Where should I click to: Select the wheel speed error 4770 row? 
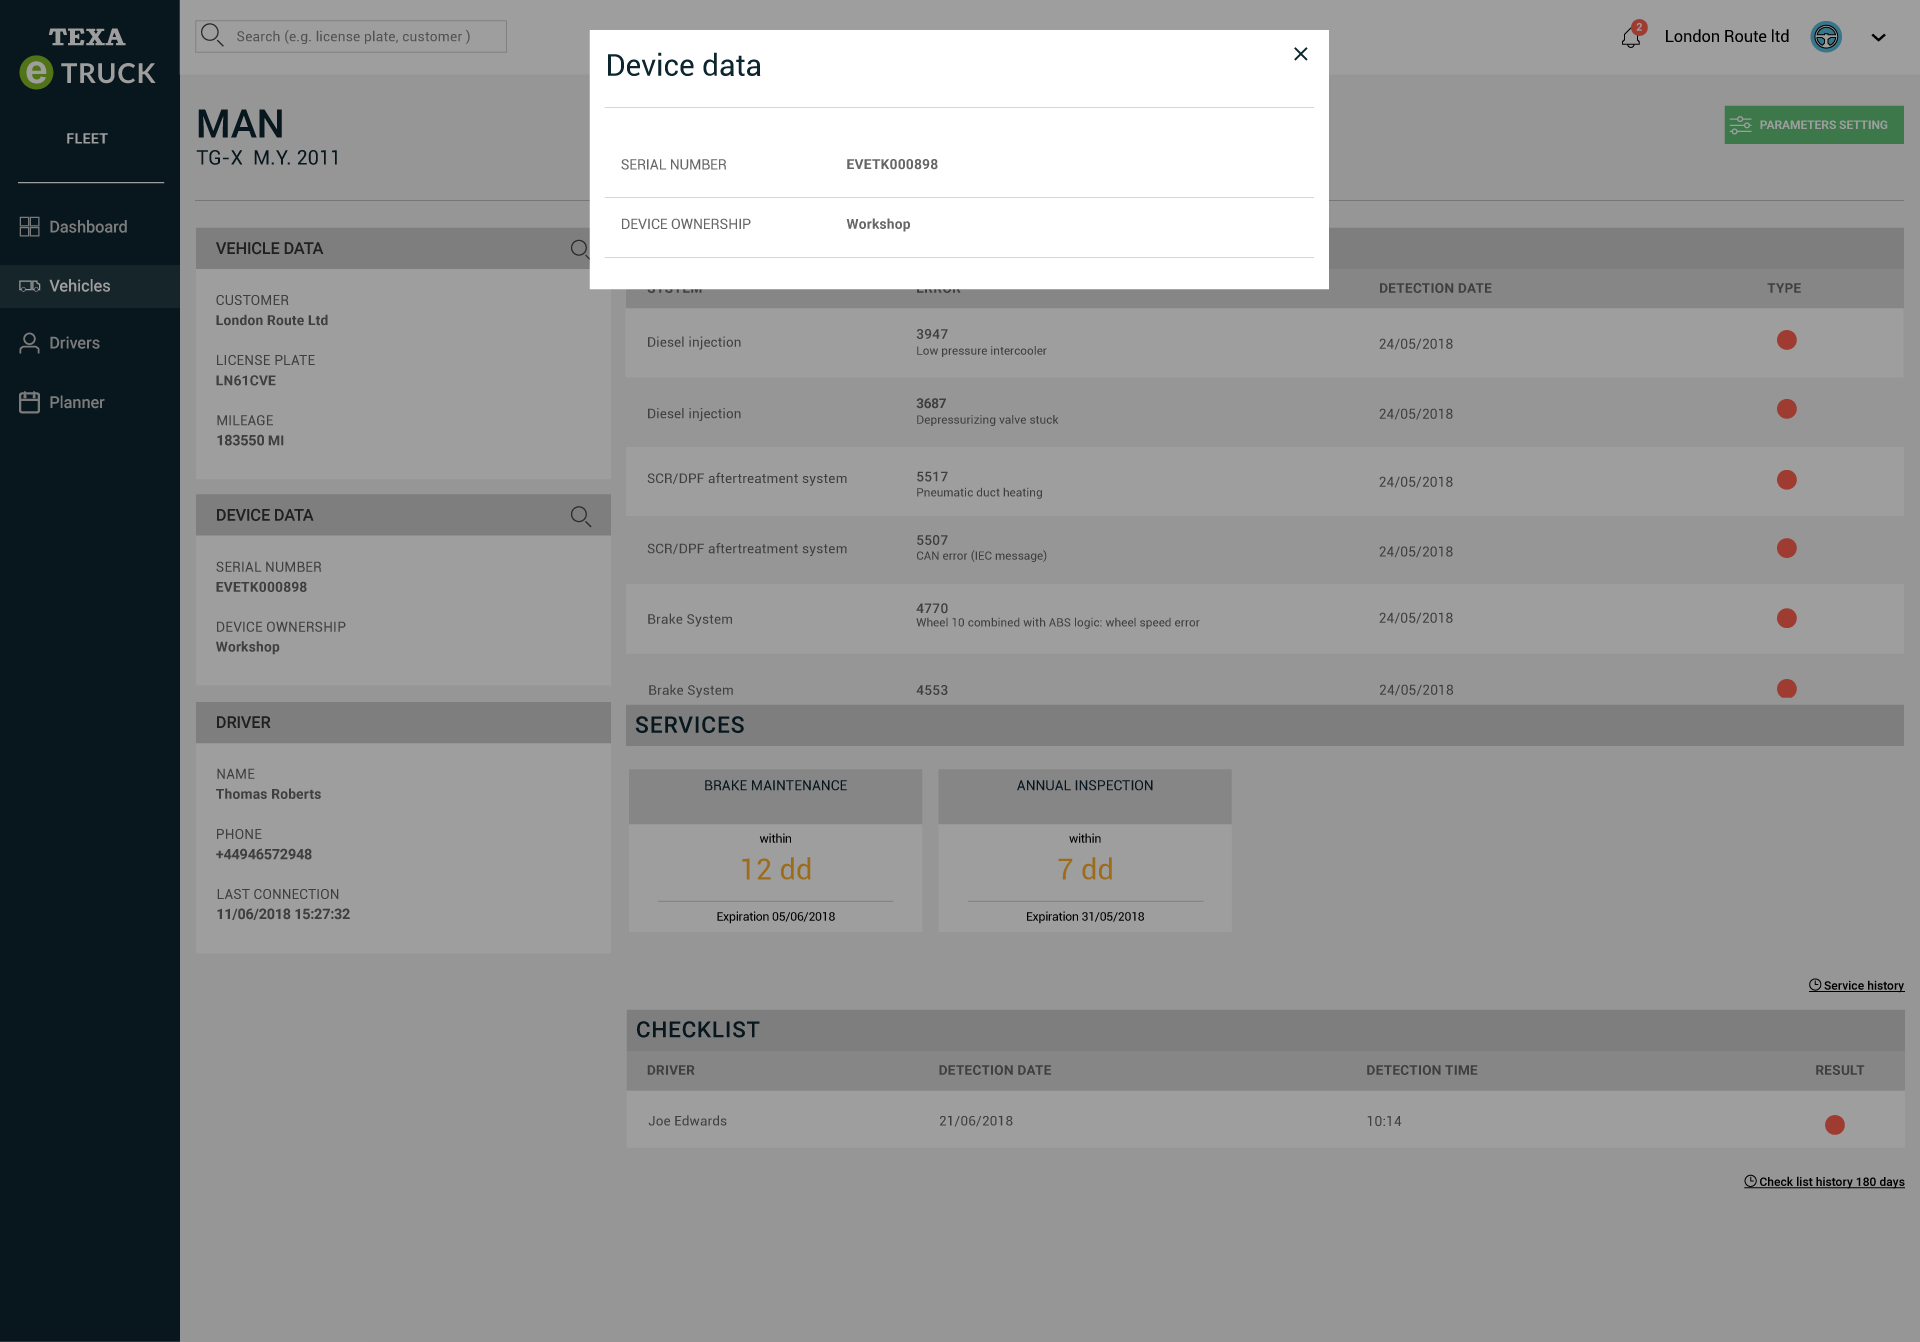pyautogui.click(x=1264, y=619)
